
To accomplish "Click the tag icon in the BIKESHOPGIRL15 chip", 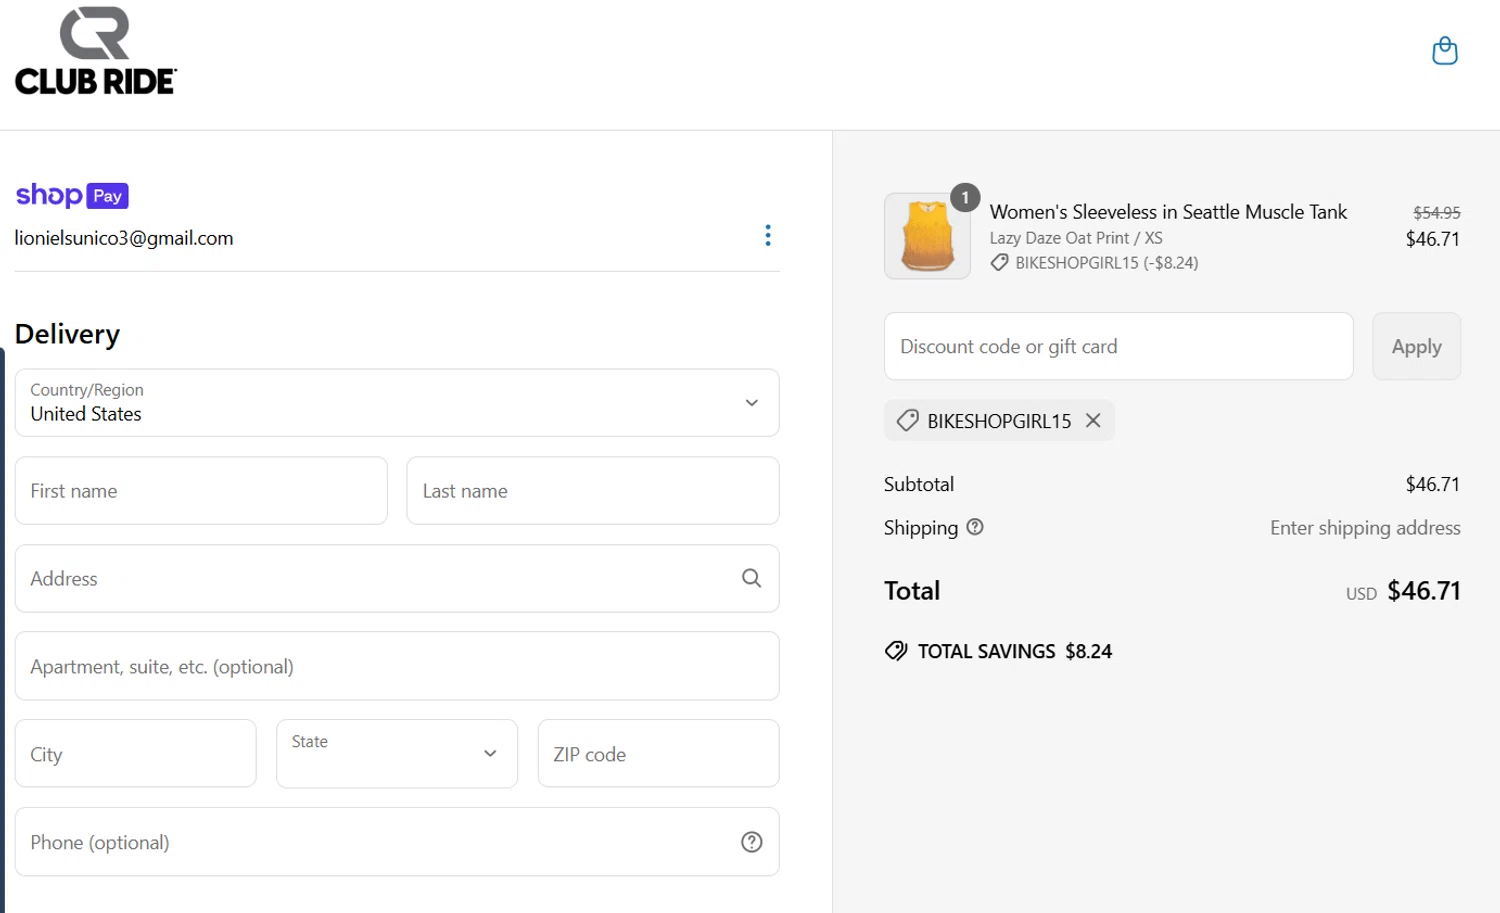I will point(907,421).
